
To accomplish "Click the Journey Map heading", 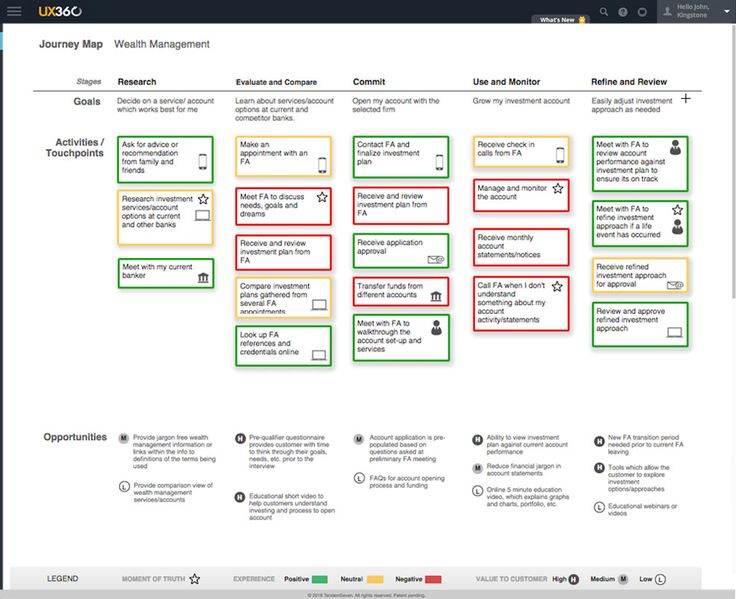I will click(71, 44).
